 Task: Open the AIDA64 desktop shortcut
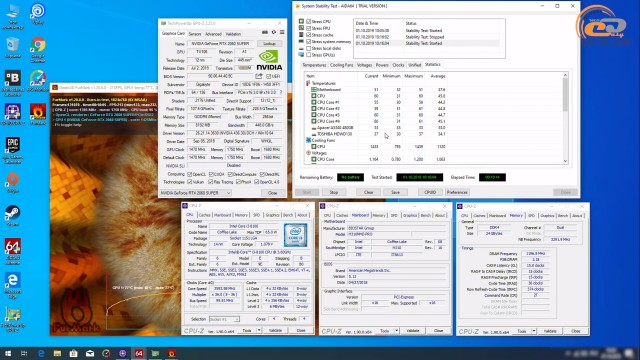13,251
